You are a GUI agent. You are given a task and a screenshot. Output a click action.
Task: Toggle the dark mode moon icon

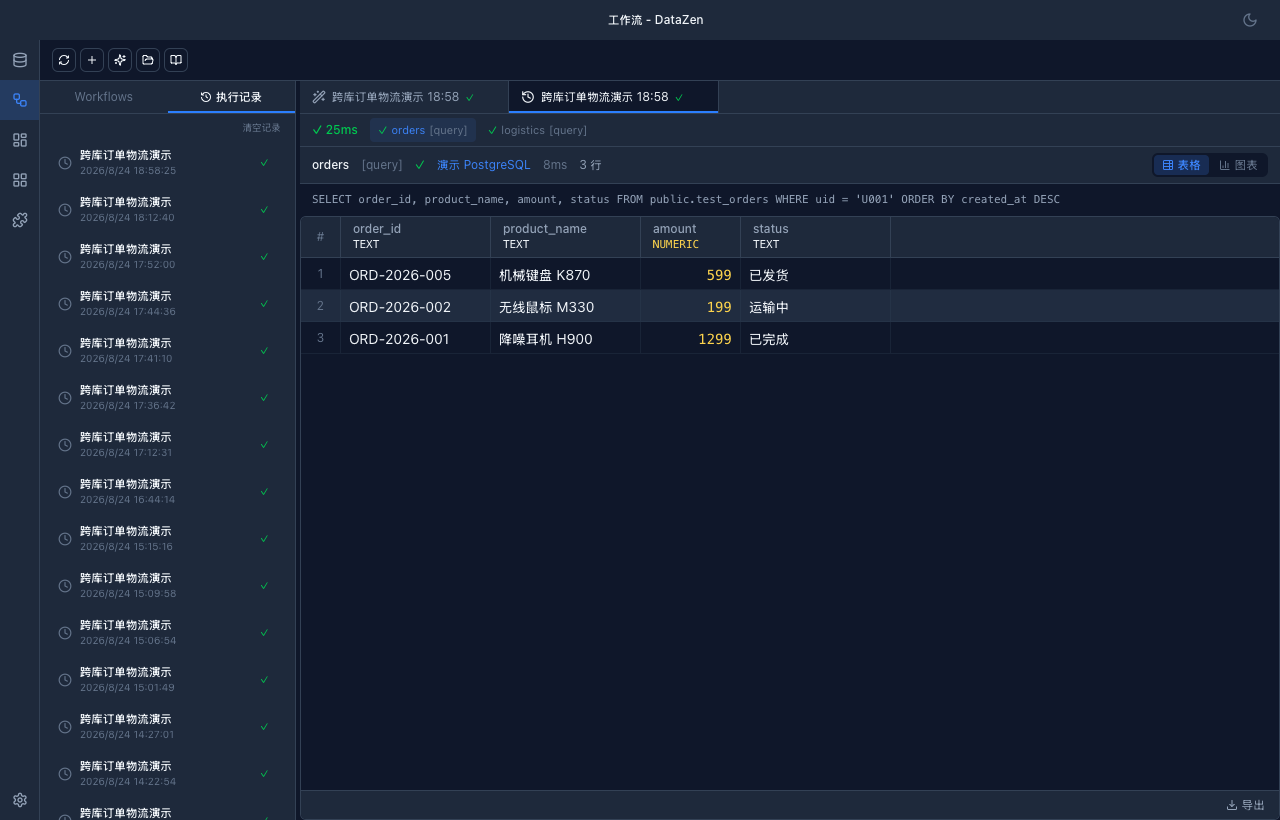coord(1250,20)
